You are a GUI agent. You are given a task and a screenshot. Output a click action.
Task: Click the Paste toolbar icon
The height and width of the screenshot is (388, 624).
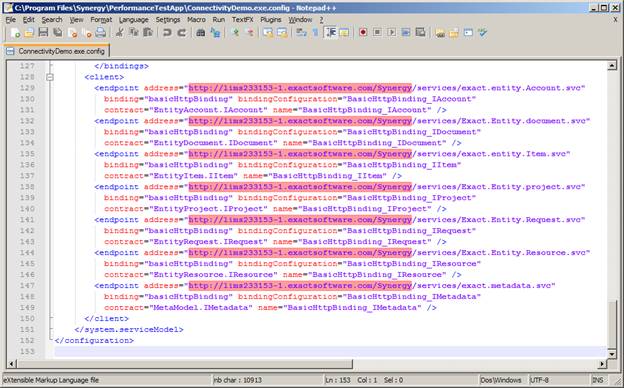pyautogui.click(x=148, y=33)
